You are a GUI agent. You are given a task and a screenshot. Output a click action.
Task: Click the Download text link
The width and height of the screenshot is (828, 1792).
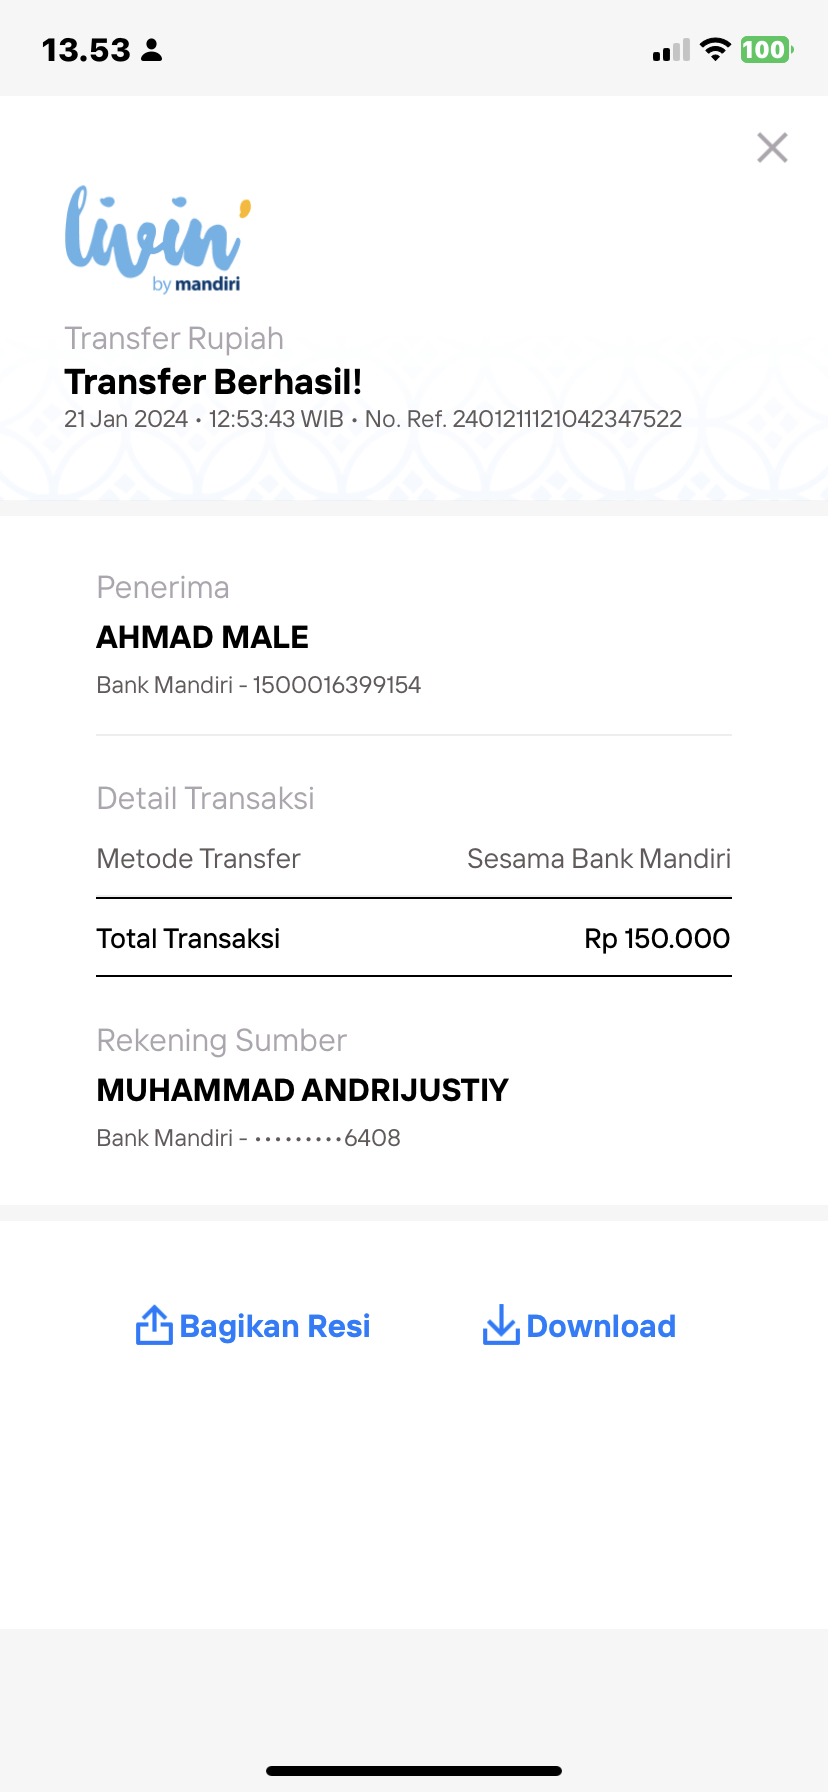[x=601, y=1326]
